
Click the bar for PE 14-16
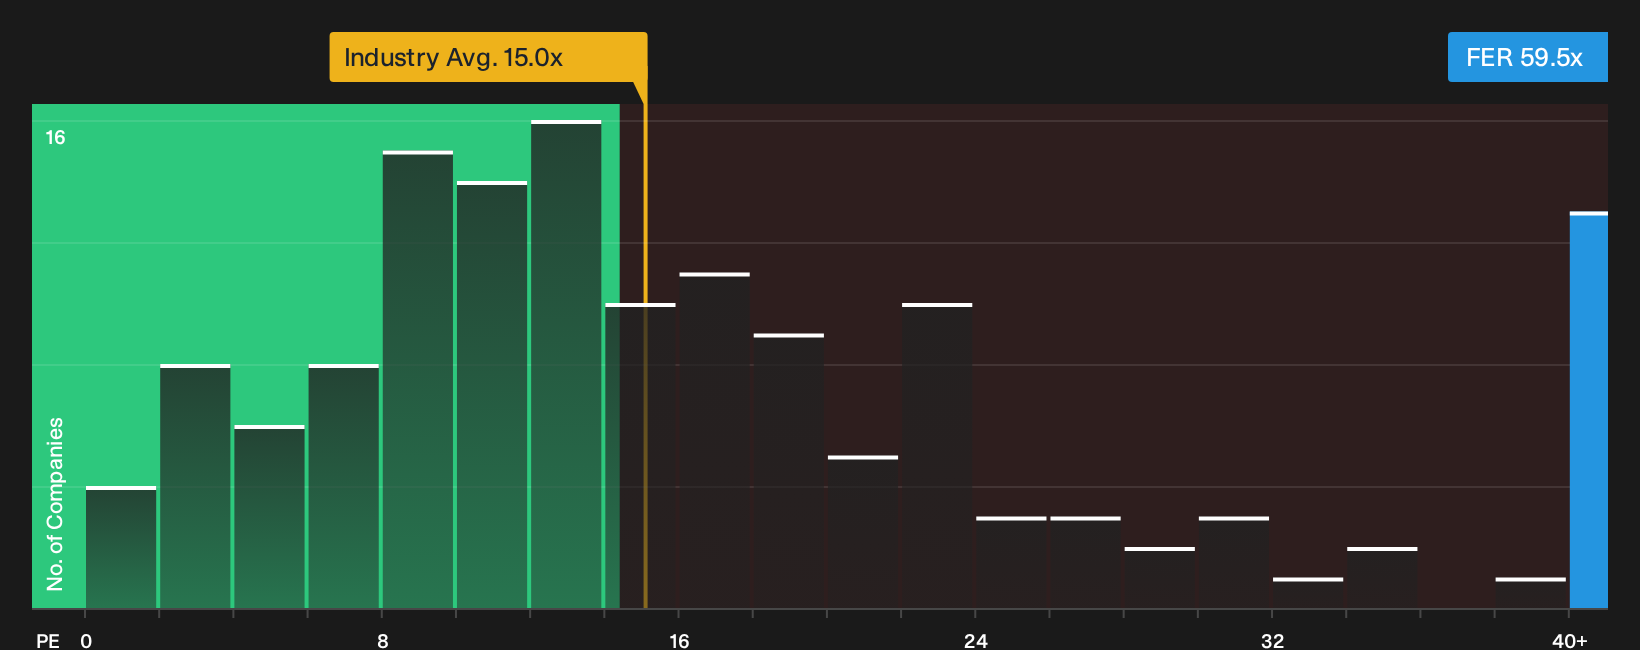coord(640,456)
